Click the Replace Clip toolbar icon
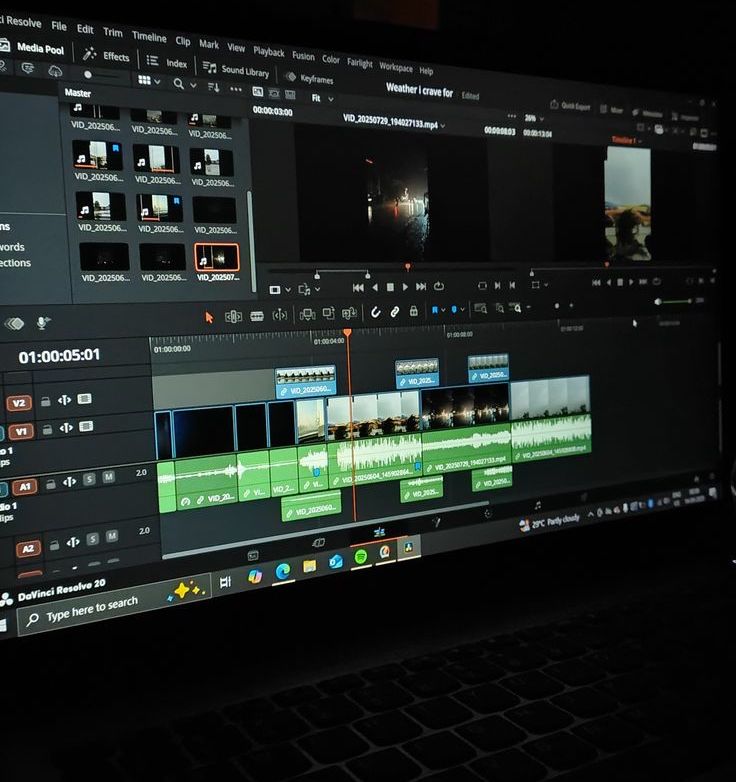The height and width of the screenshot is (782, 736). 349,313
